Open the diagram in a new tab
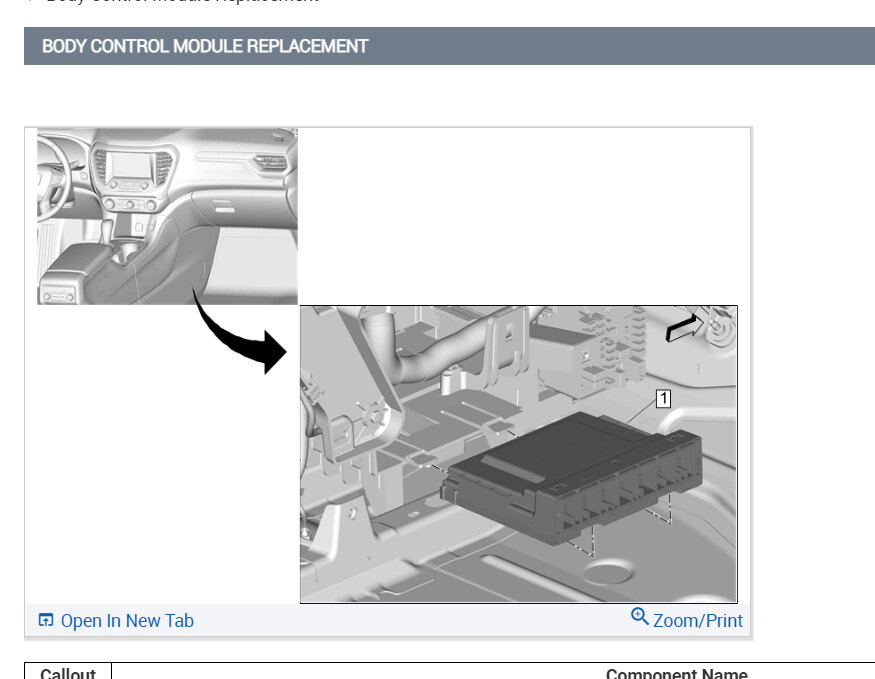Viewport: 875px width, 679px height. click(x=127, y=620)
